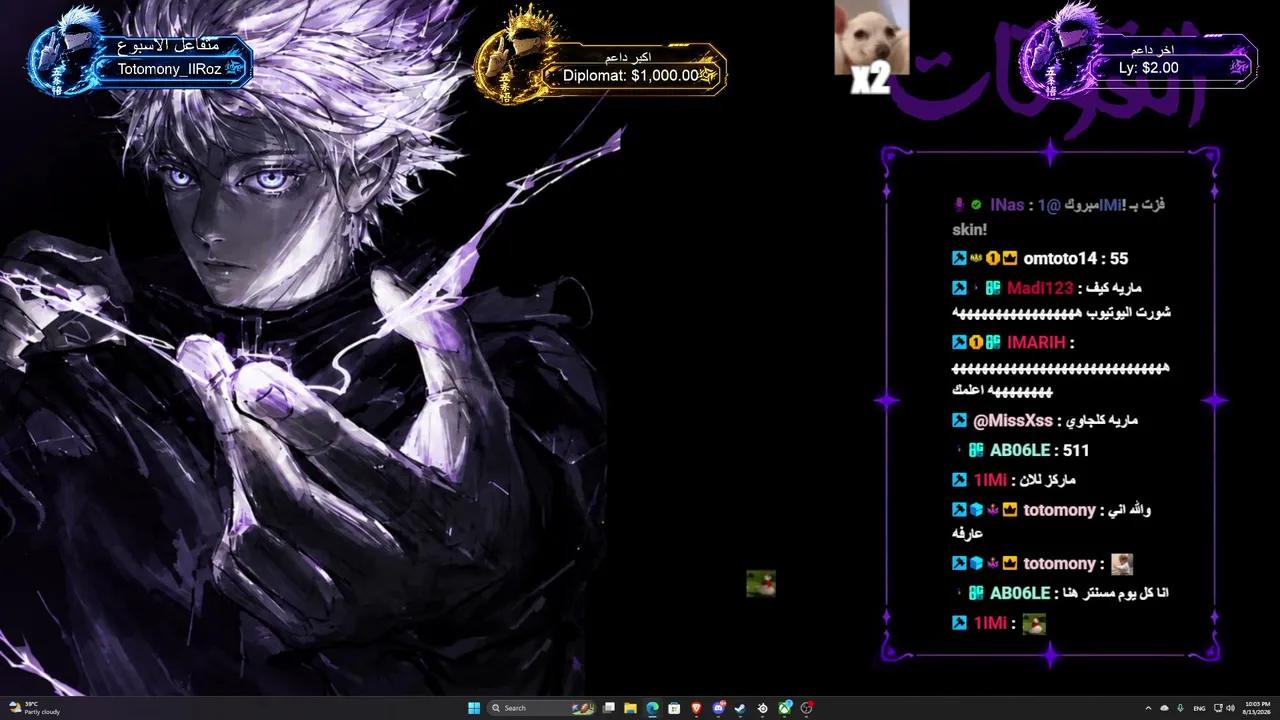This screenshot has width=1280, height=720.
Task: Click the microphone badge beside INas
Action: pyautogui.click(x=959, y=205)
